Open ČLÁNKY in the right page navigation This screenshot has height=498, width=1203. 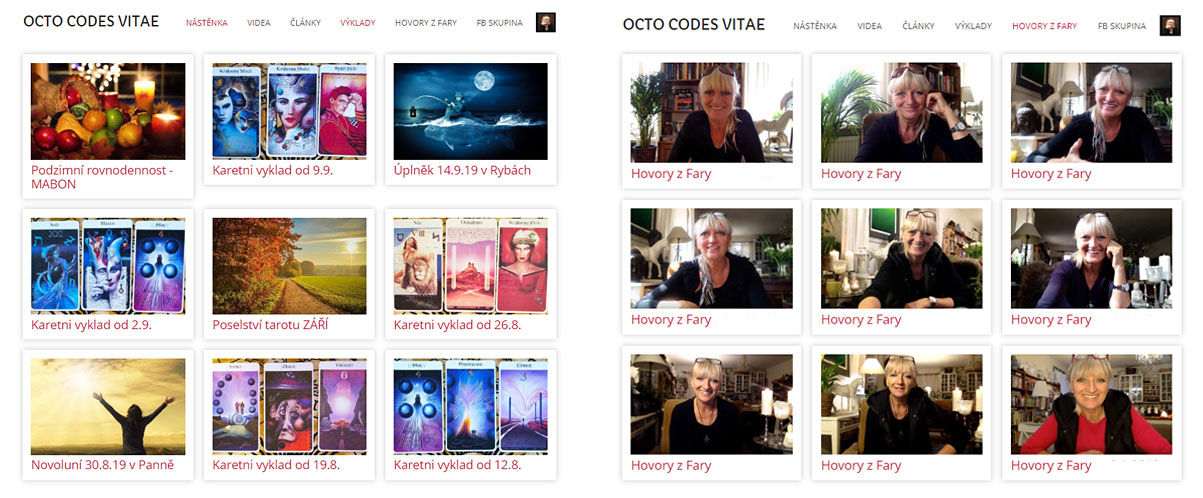point(917,26)
